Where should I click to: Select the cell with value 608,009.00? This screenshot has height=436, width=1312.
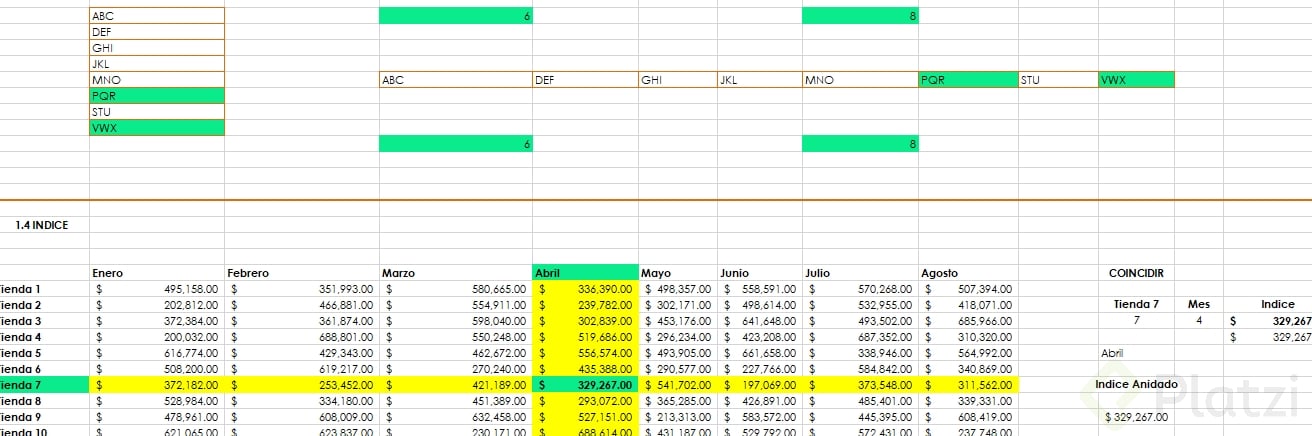click(x=302, y=417)
